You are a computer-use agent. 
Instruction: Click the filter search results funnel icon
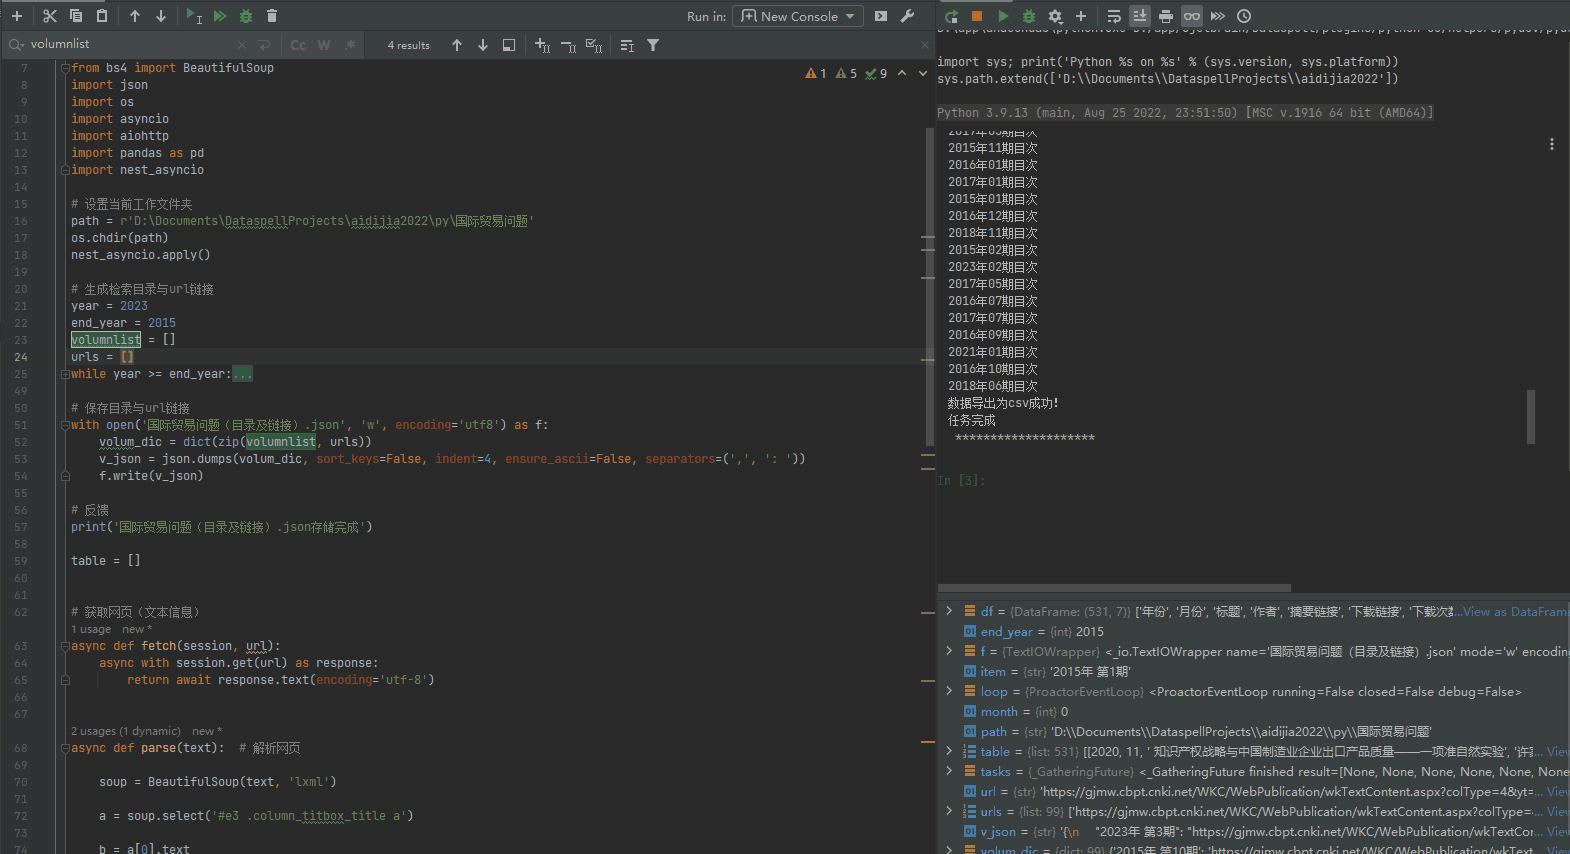click(x=653, y=45)
